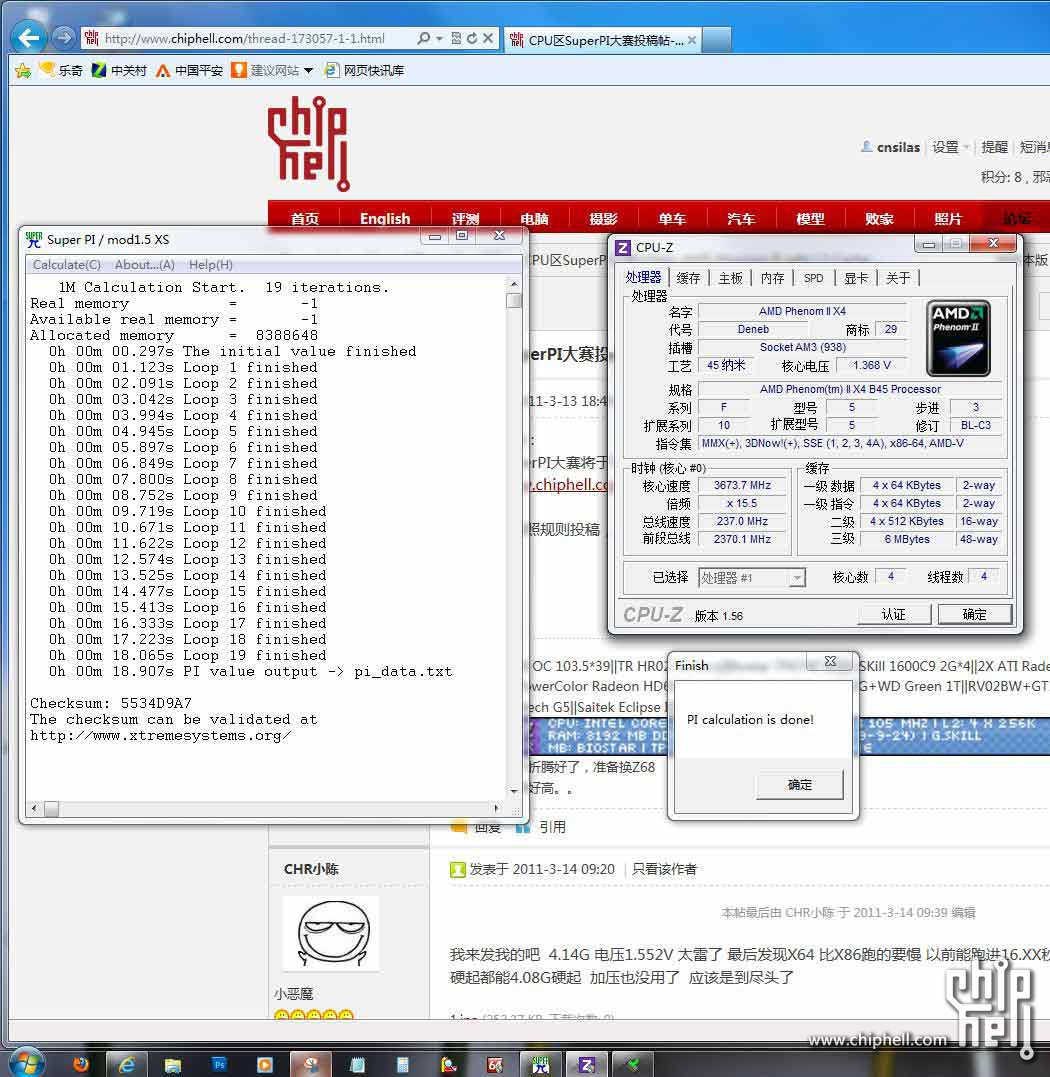Open the 摄影 nav link
Screen dimensions: 1050x1077
tap(604, 218)
